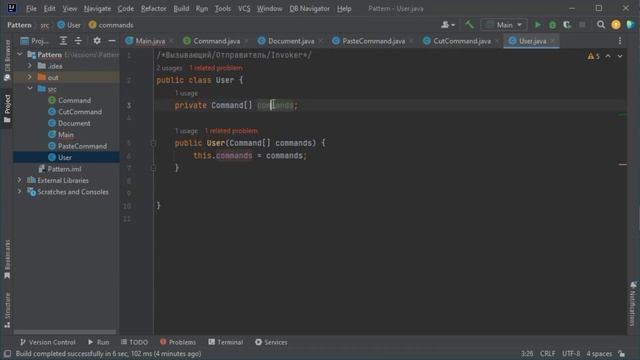Hide the Project tool window
640x360 pixels.
pos(111,41)
